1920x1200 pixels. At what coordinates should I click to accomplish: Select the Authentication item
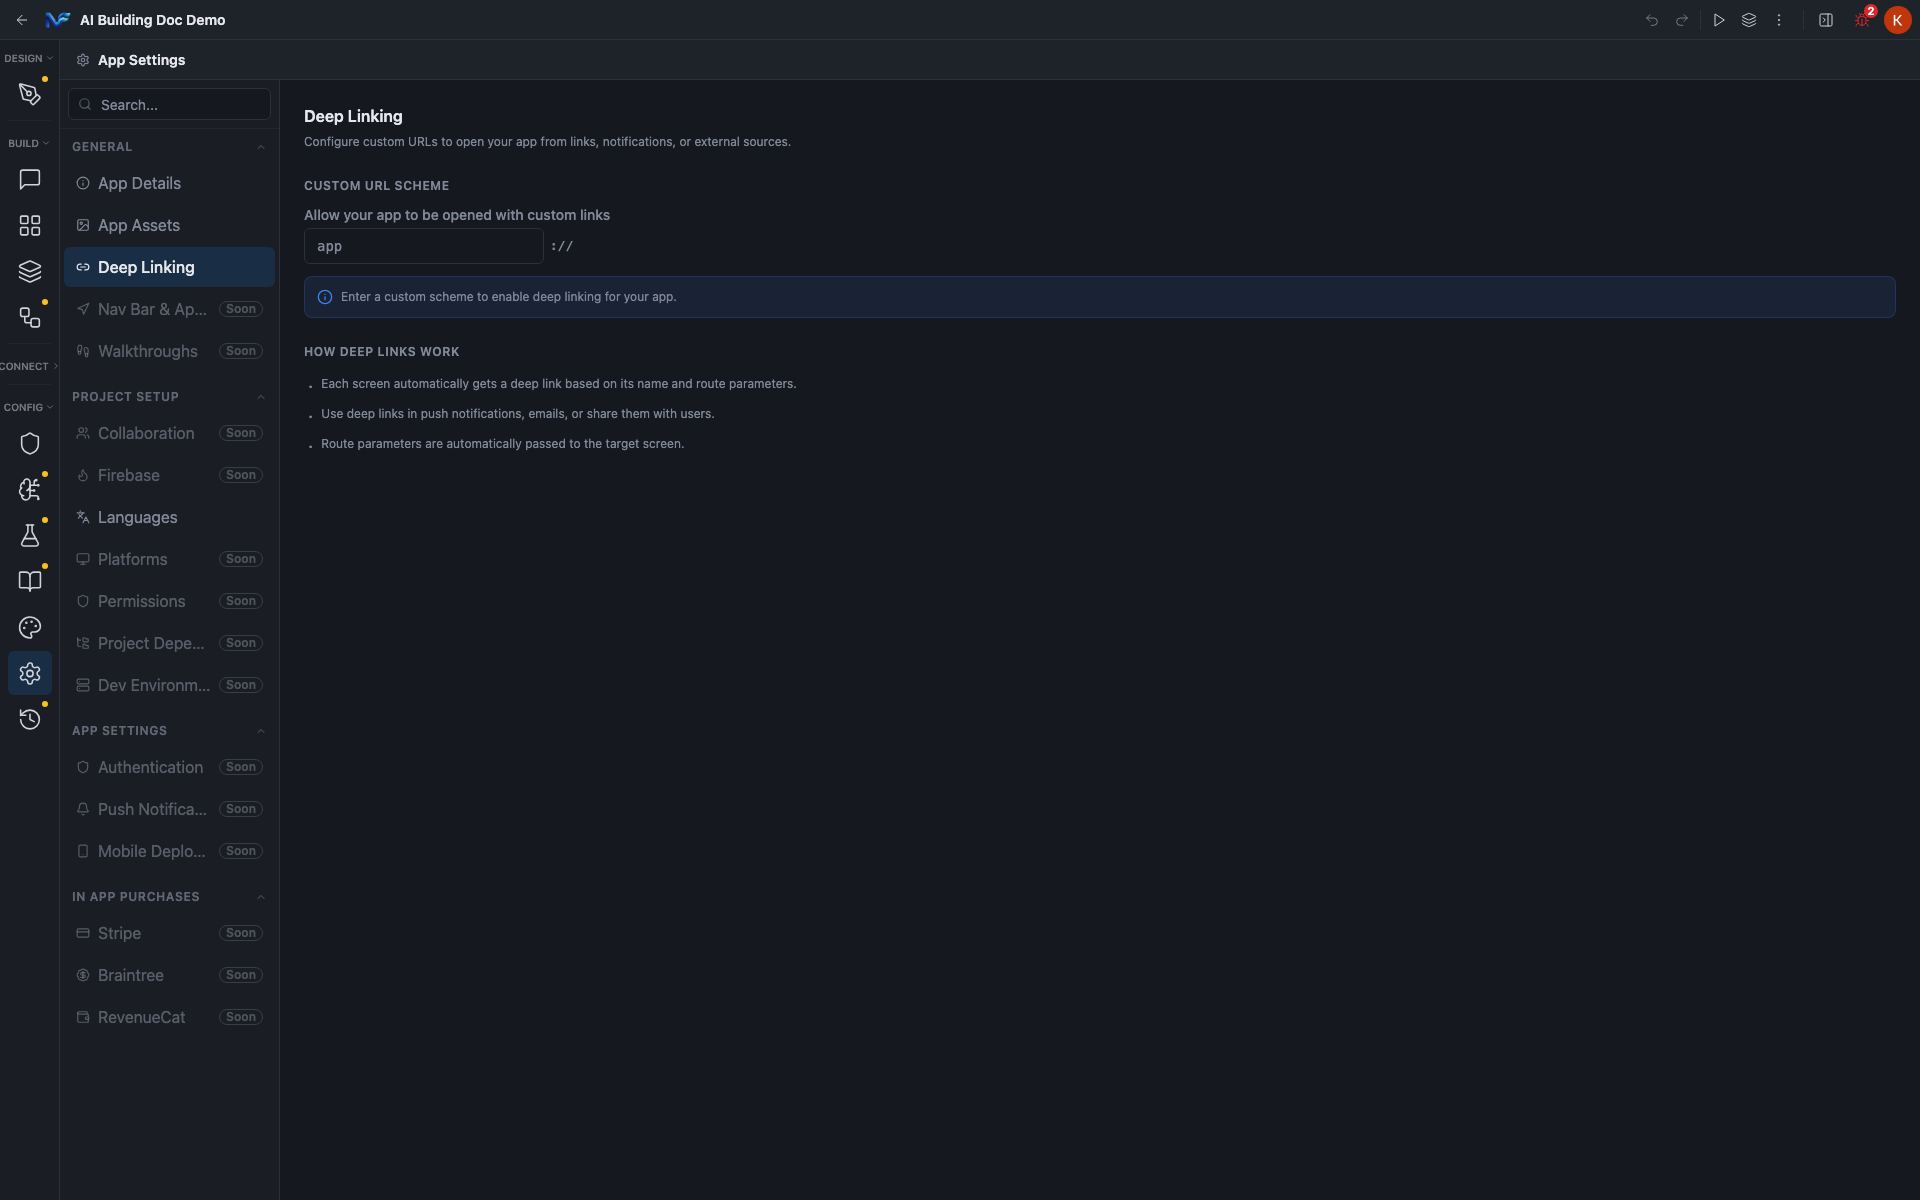[169, 768]
